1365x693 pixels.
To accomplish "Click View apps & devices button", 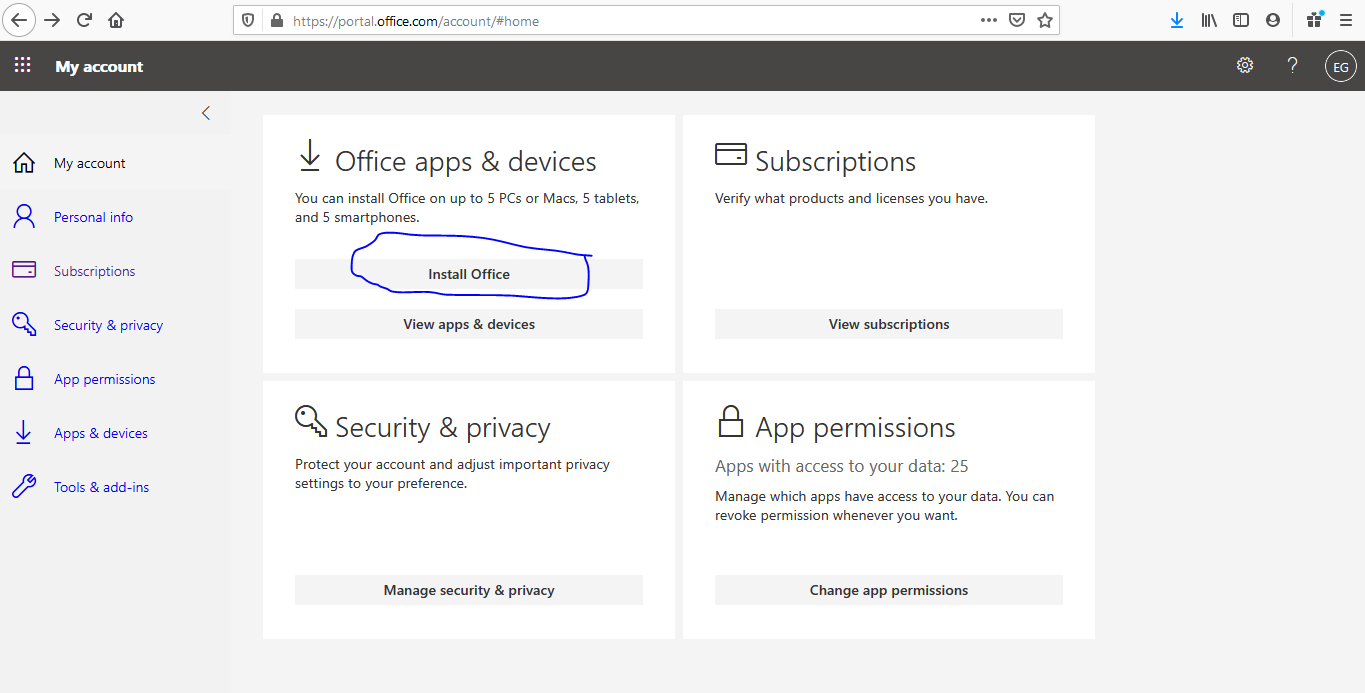I will click(x=469, y=324).
